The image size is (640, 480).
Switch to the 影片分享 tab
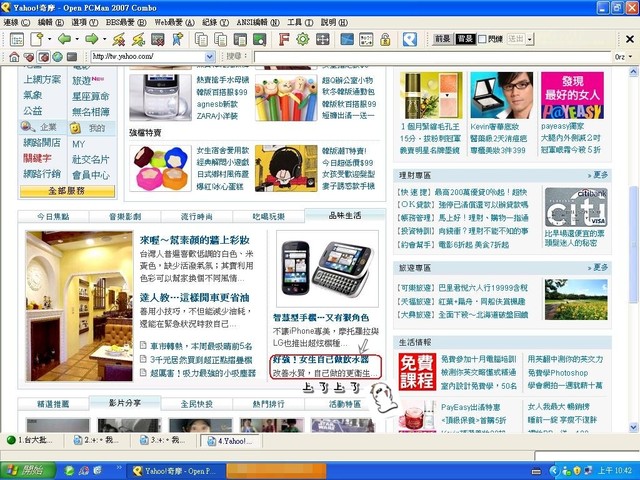tap(125, 403)
